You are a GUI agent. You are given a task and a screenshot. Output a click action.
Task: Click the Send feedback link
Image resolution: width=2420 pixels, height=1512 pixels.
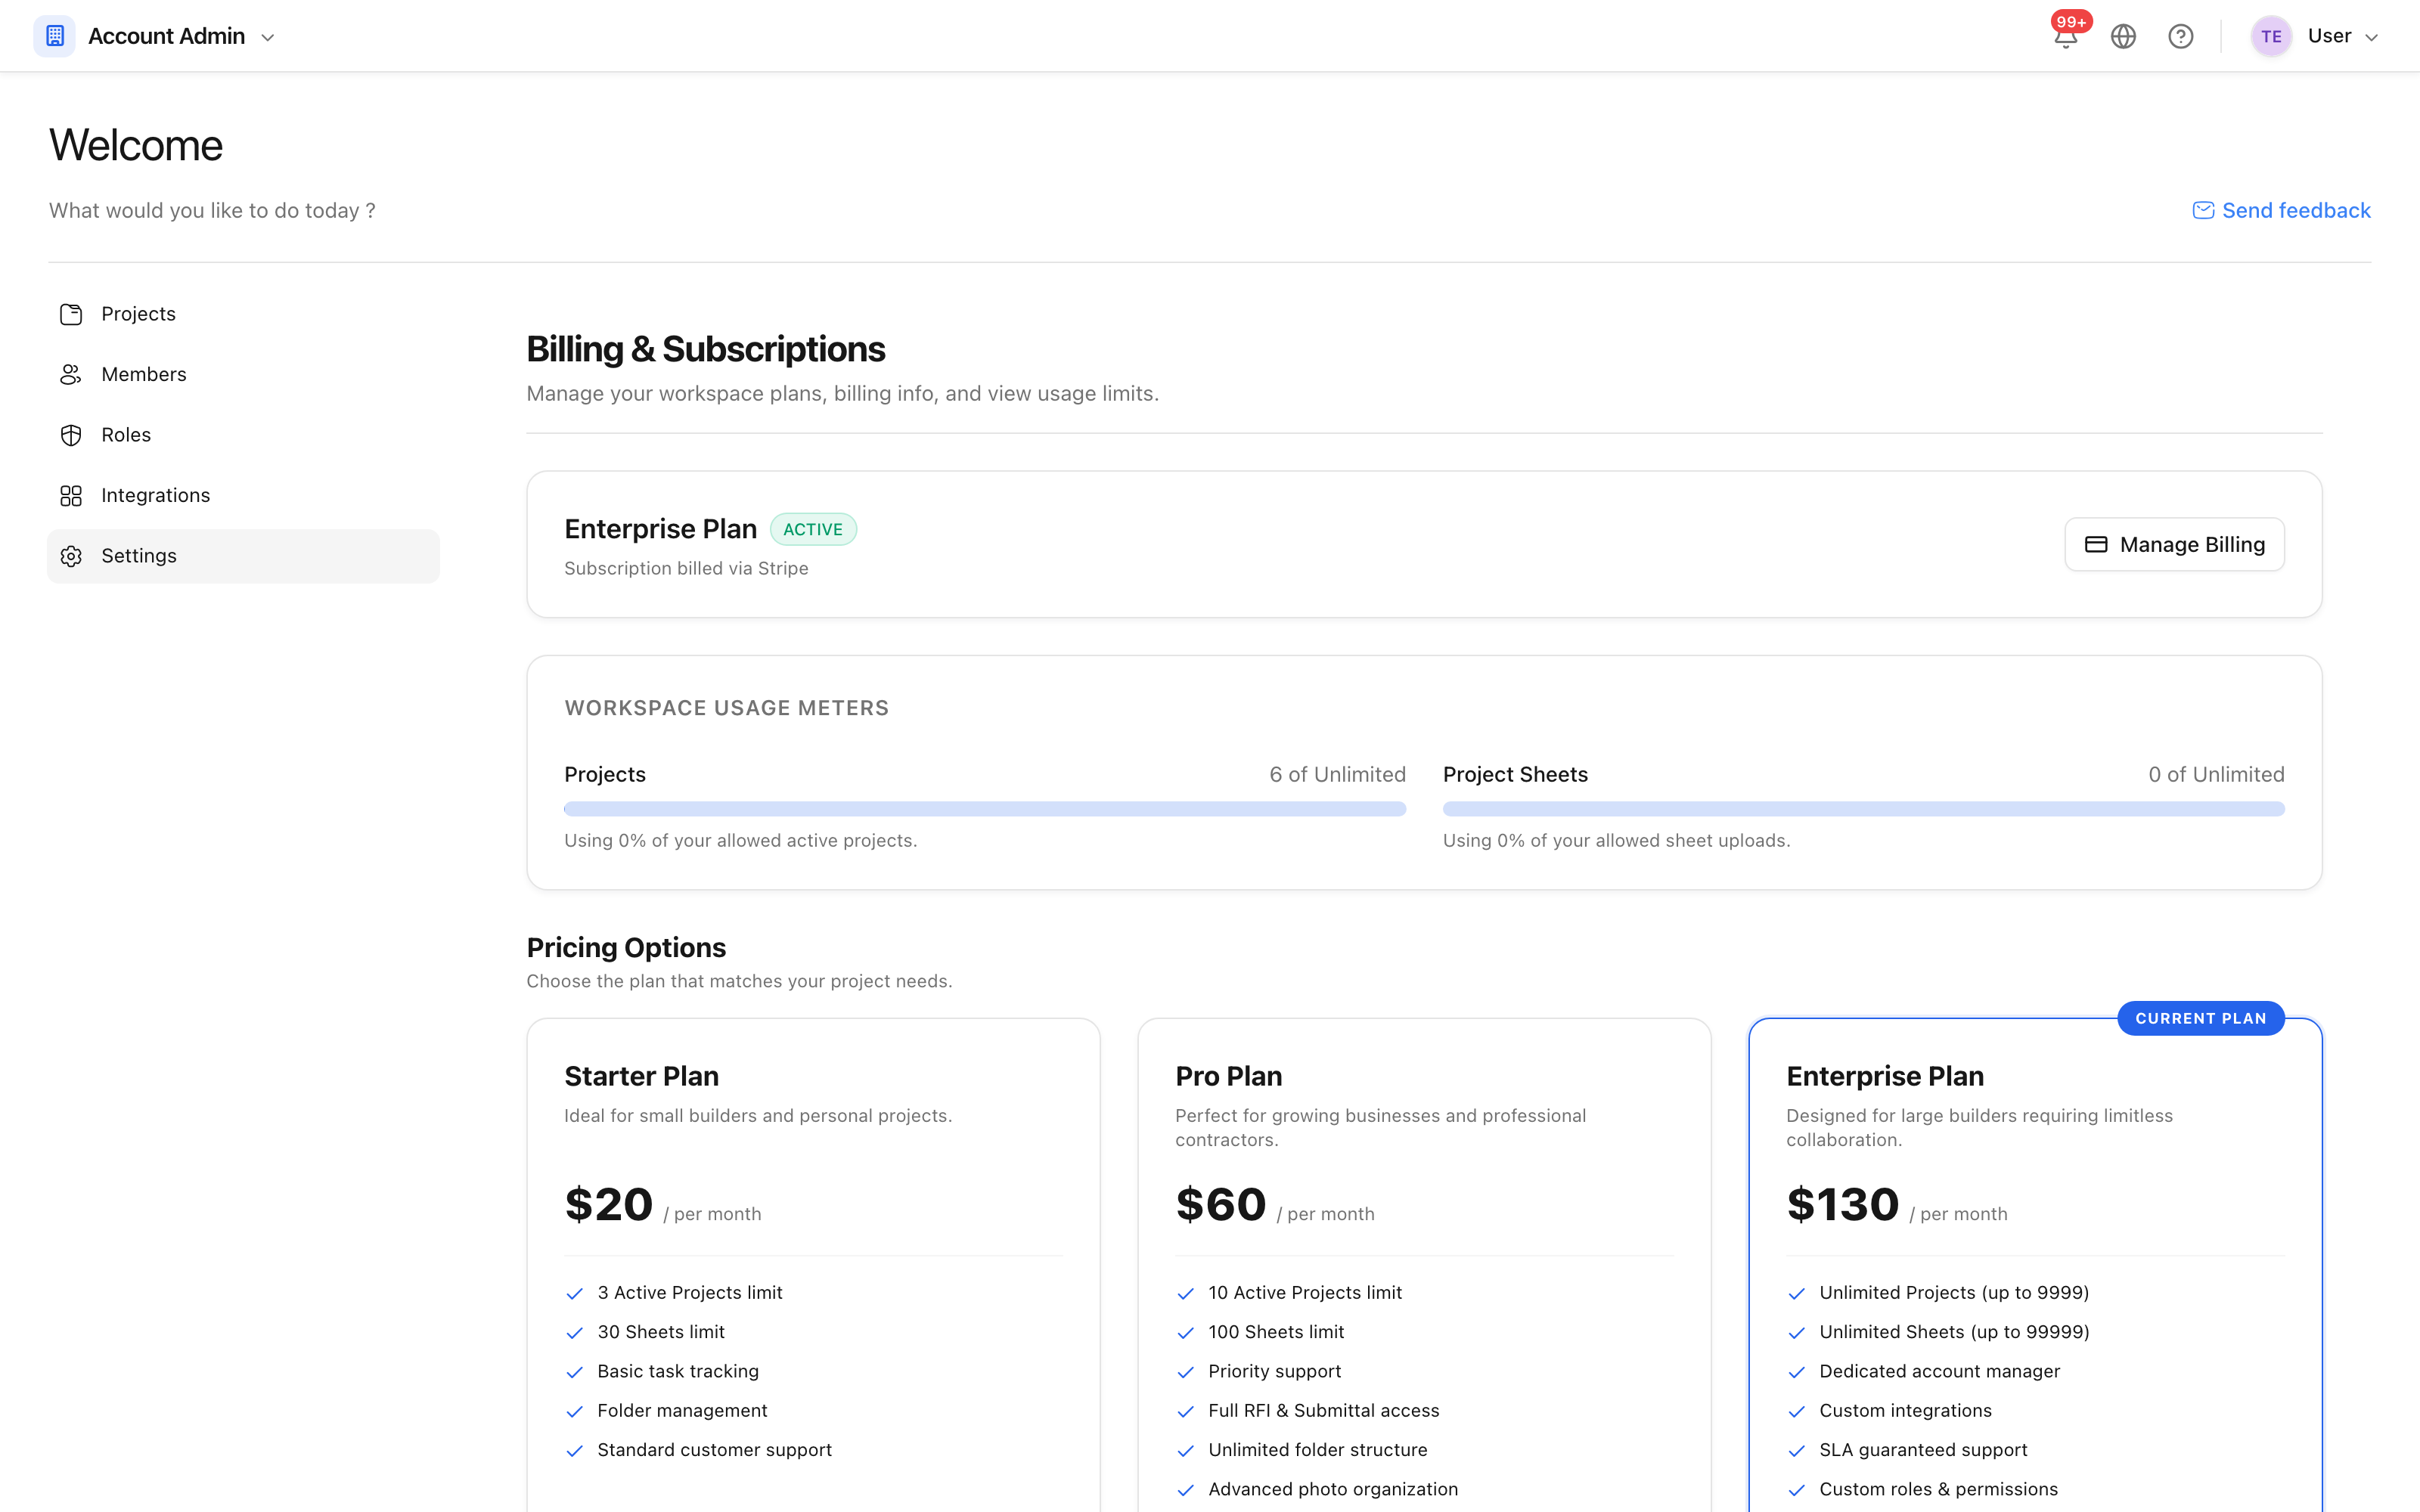(x=2281, y=210)
